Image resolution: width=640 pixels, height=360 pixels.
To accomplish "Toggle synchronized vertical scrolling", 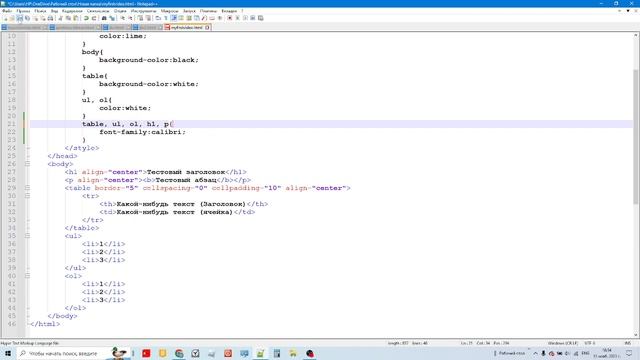I will (x=140, y=18).
